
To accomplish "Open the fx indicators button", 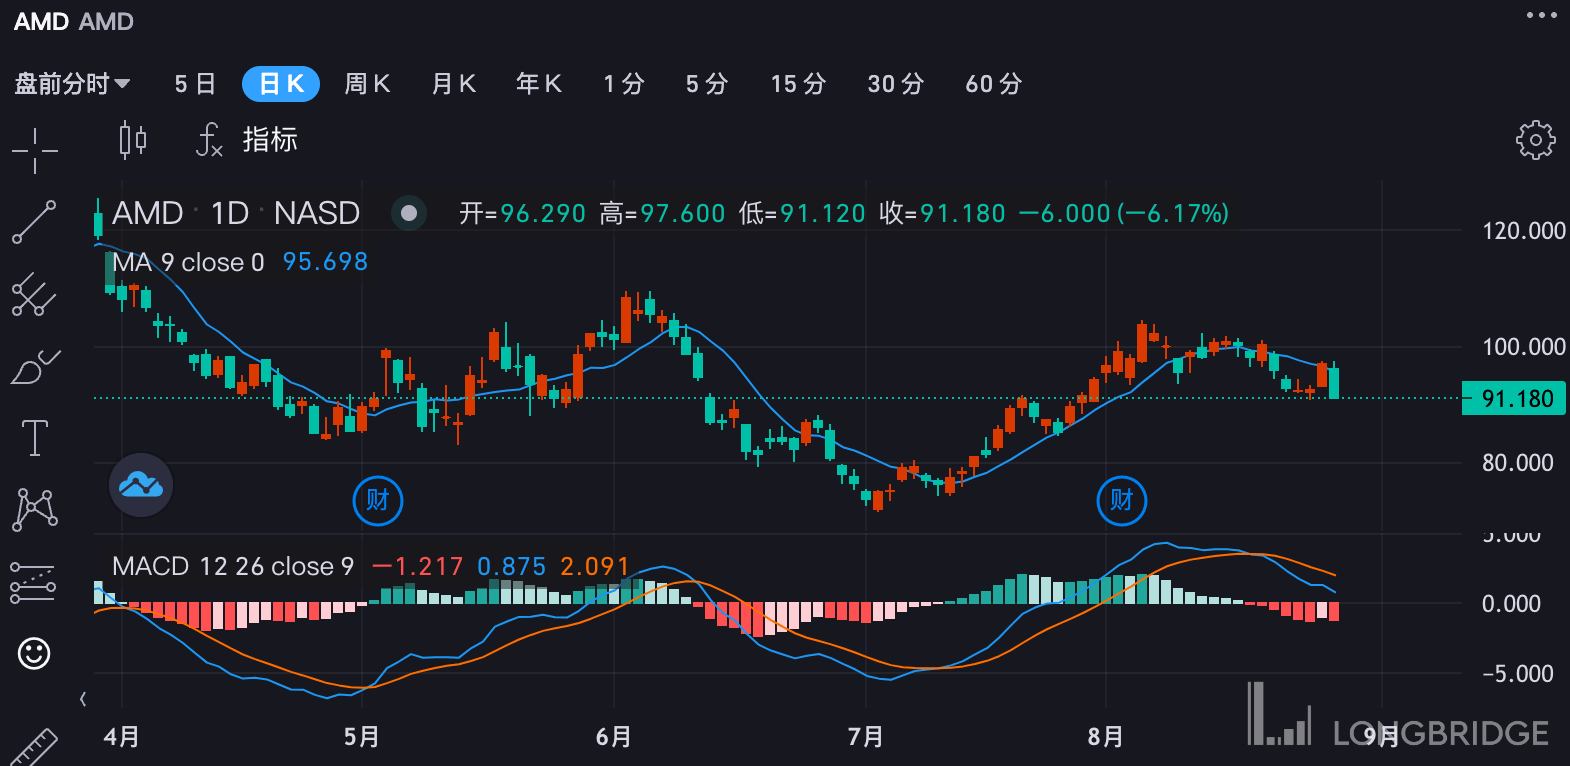I will (x=208, y=140).
